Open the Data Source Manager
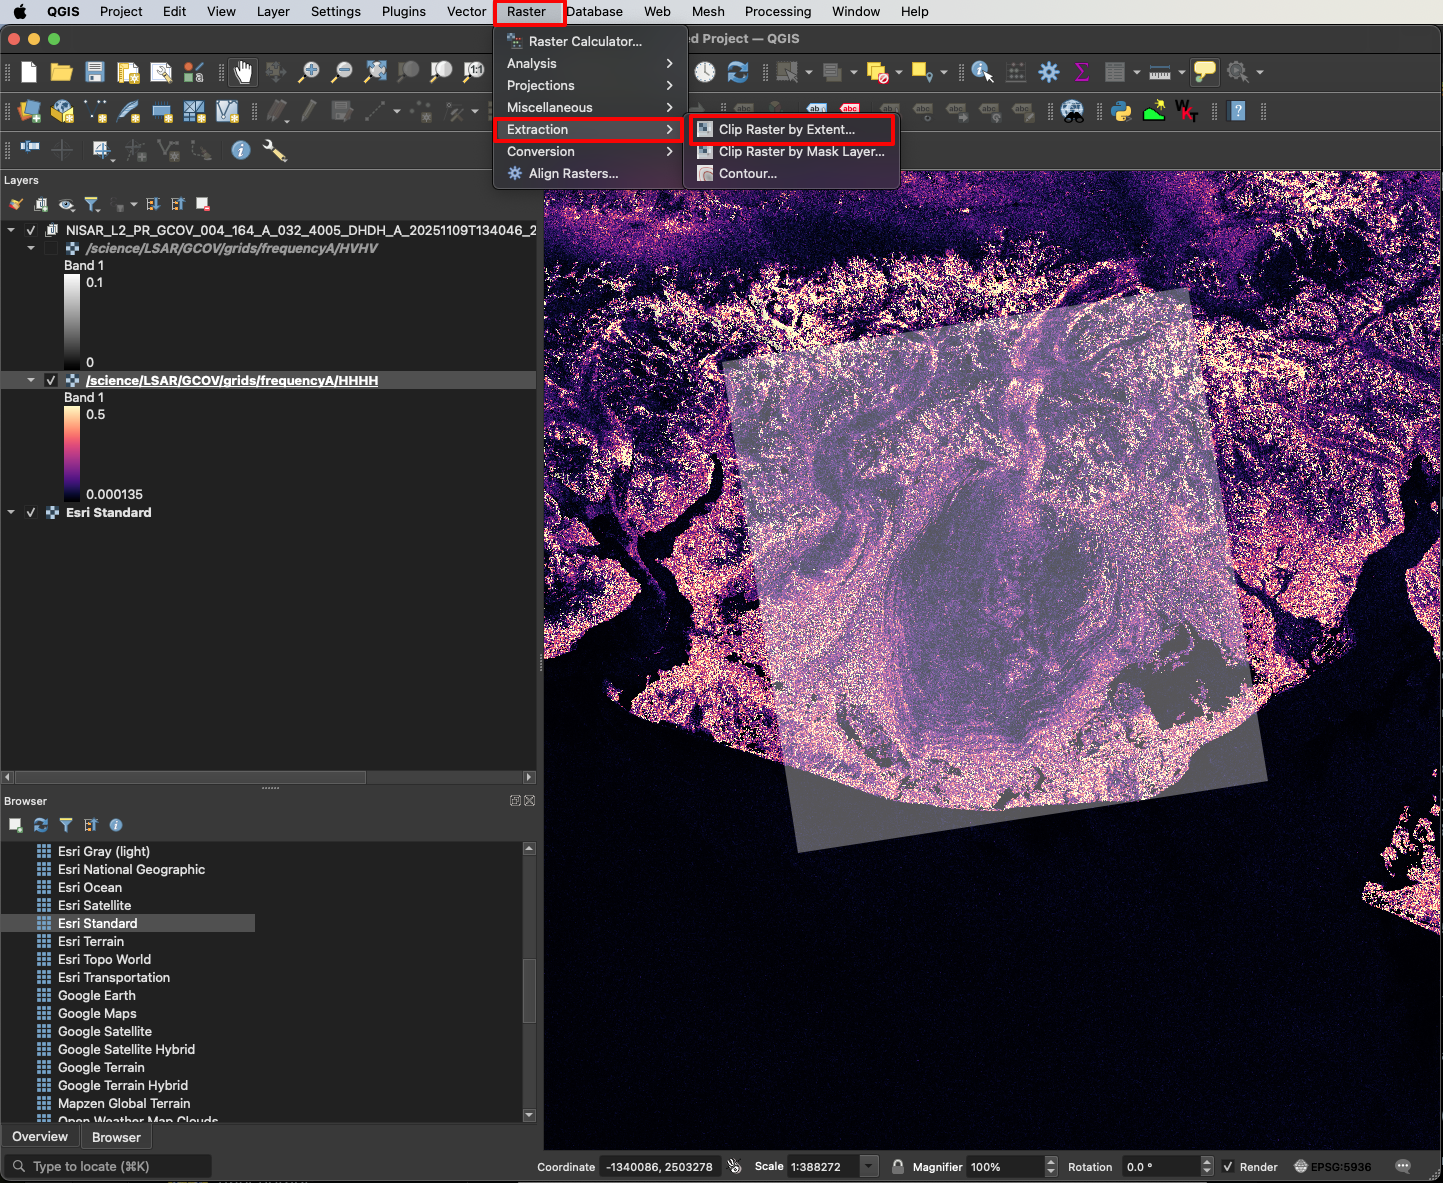The width and height of the screenshot is (1443, 1183). (27, 111)
